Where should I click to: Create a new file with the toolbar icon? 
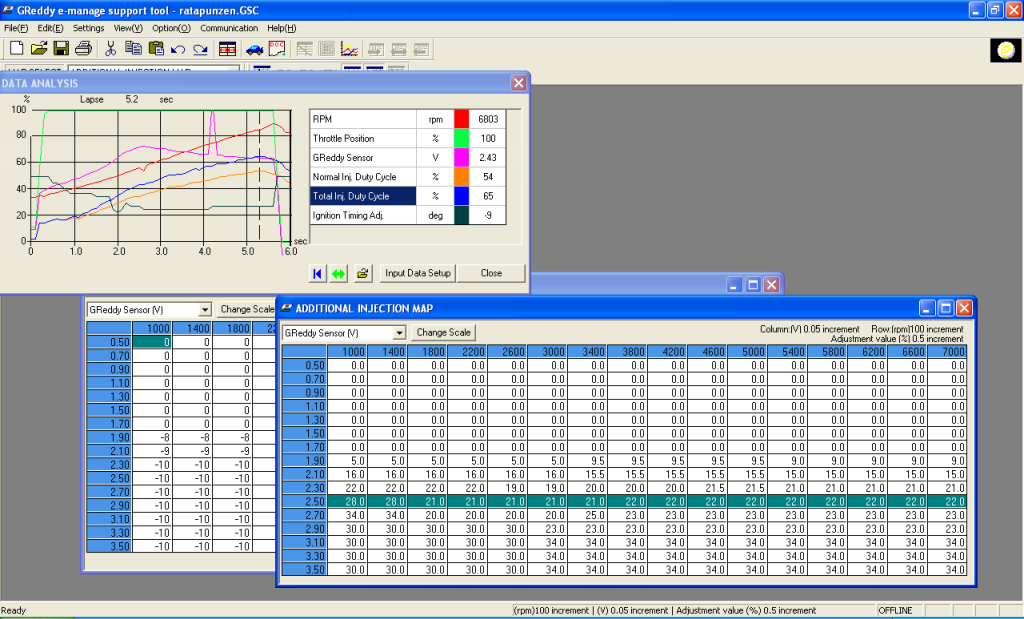16,48
